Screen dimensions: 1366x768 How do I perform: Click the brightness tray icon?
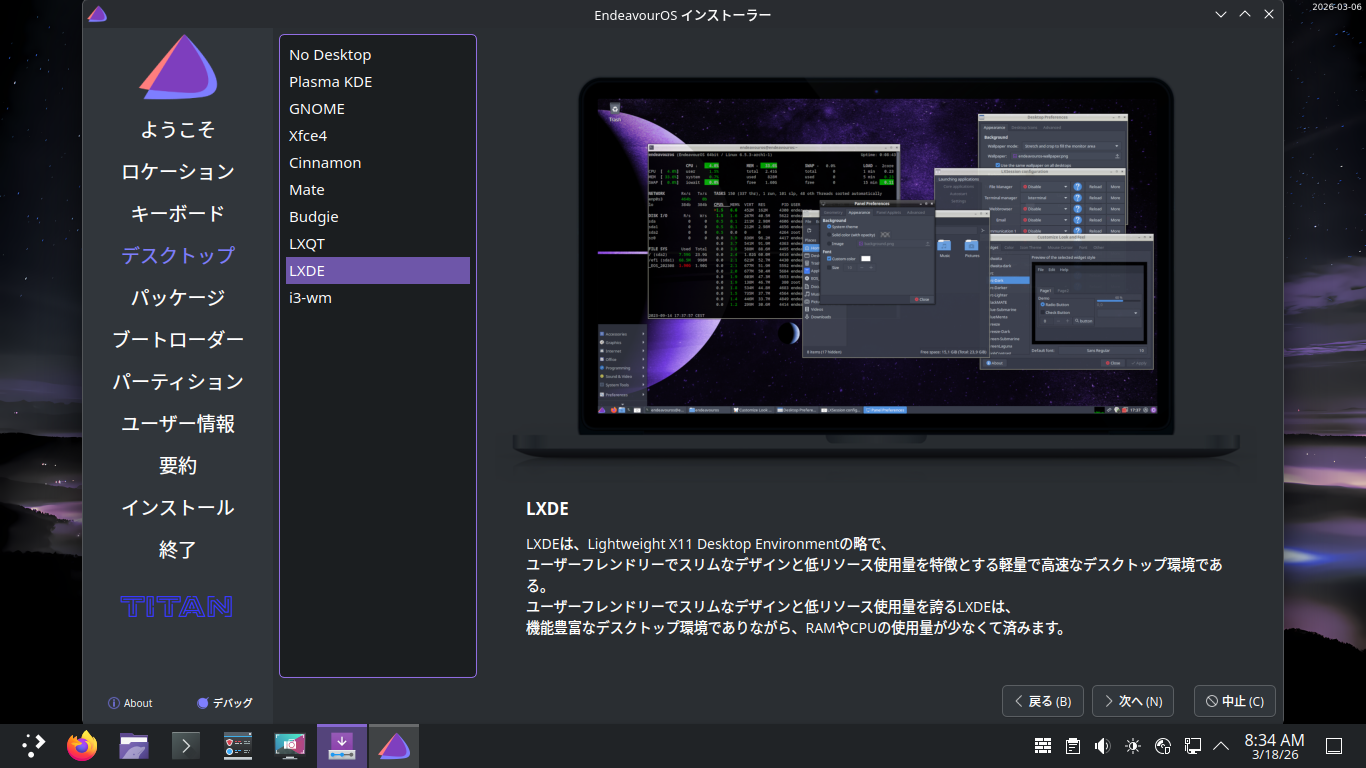coord(1132,746)
